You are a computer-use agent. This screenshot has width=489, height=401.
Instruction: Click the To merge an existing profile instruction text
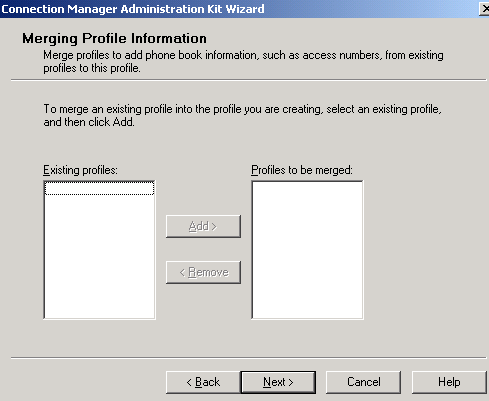(x=242, y=109)
